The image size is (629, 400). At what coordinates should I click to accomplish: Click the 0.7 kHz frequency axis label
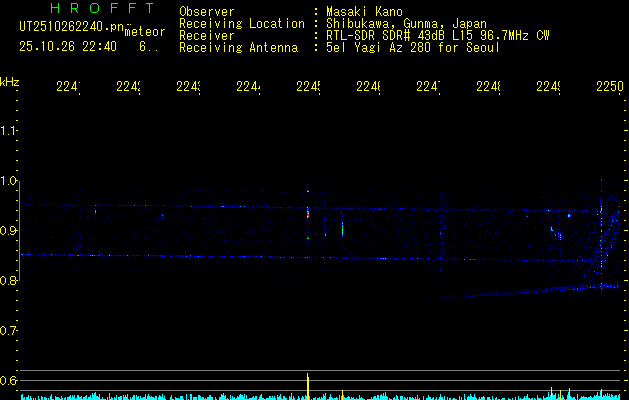click(x=10, y=331)
